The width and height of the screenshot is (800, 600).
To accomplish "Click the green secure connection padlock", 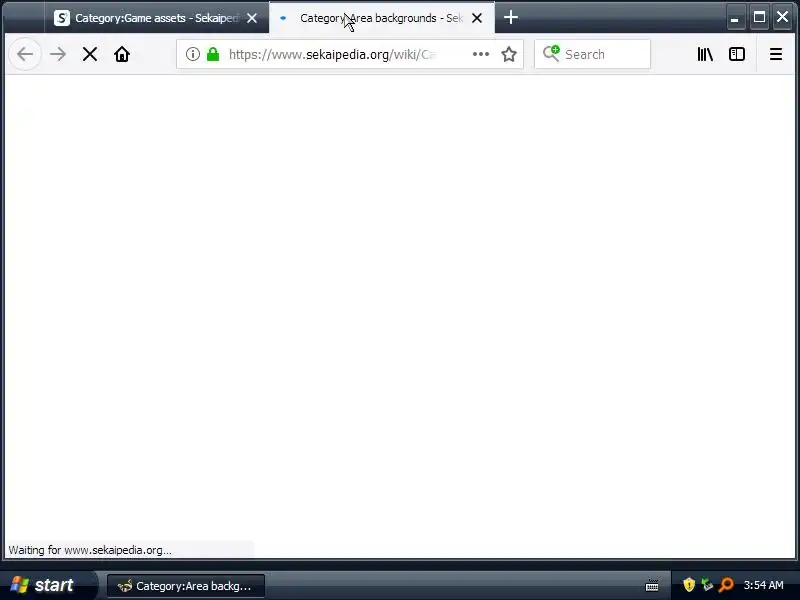I will 213,54.
